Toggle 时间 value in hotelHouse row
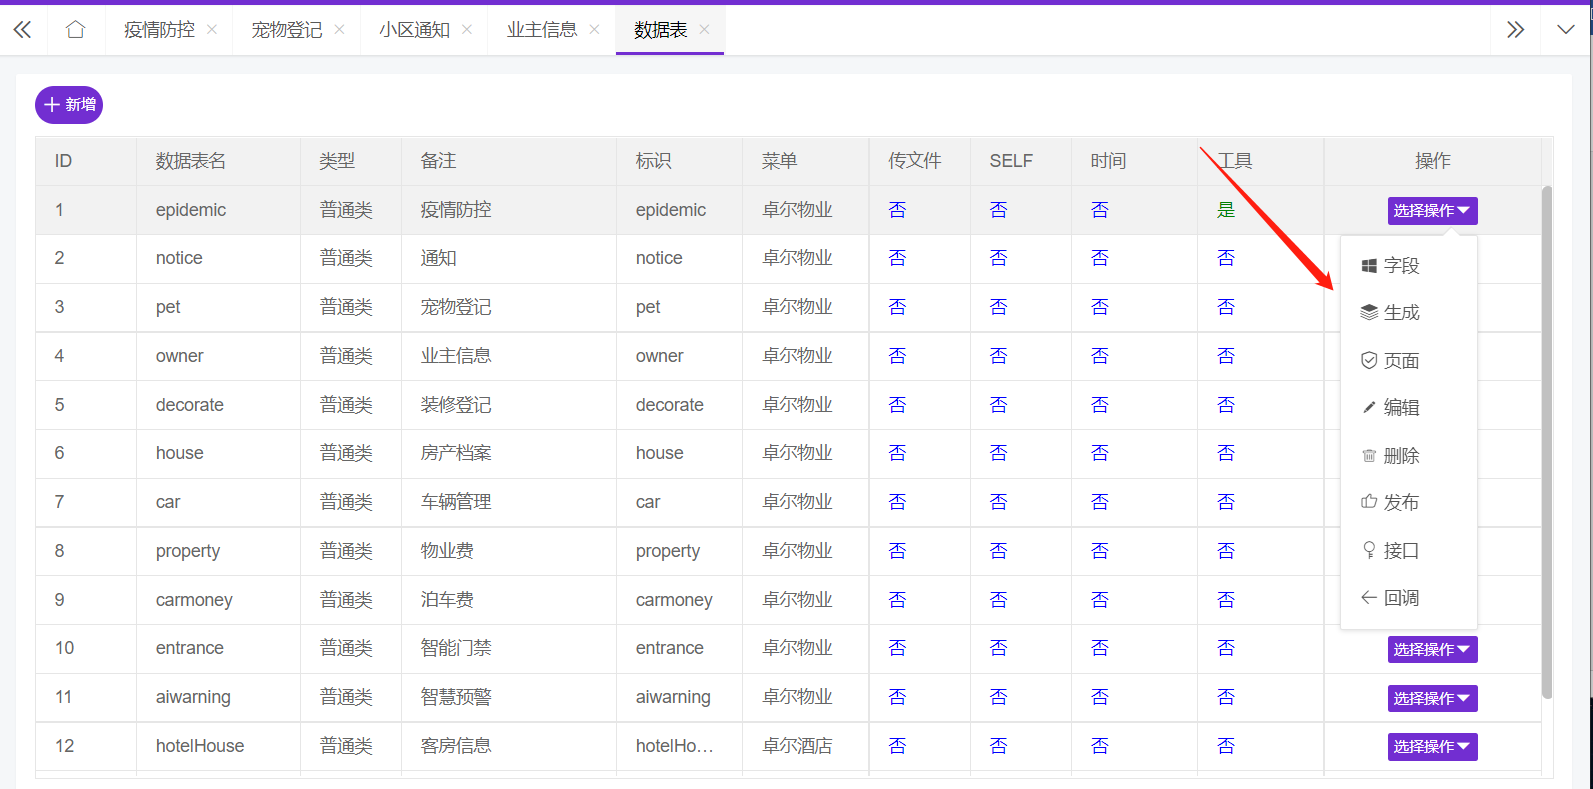 [1100, 746]
